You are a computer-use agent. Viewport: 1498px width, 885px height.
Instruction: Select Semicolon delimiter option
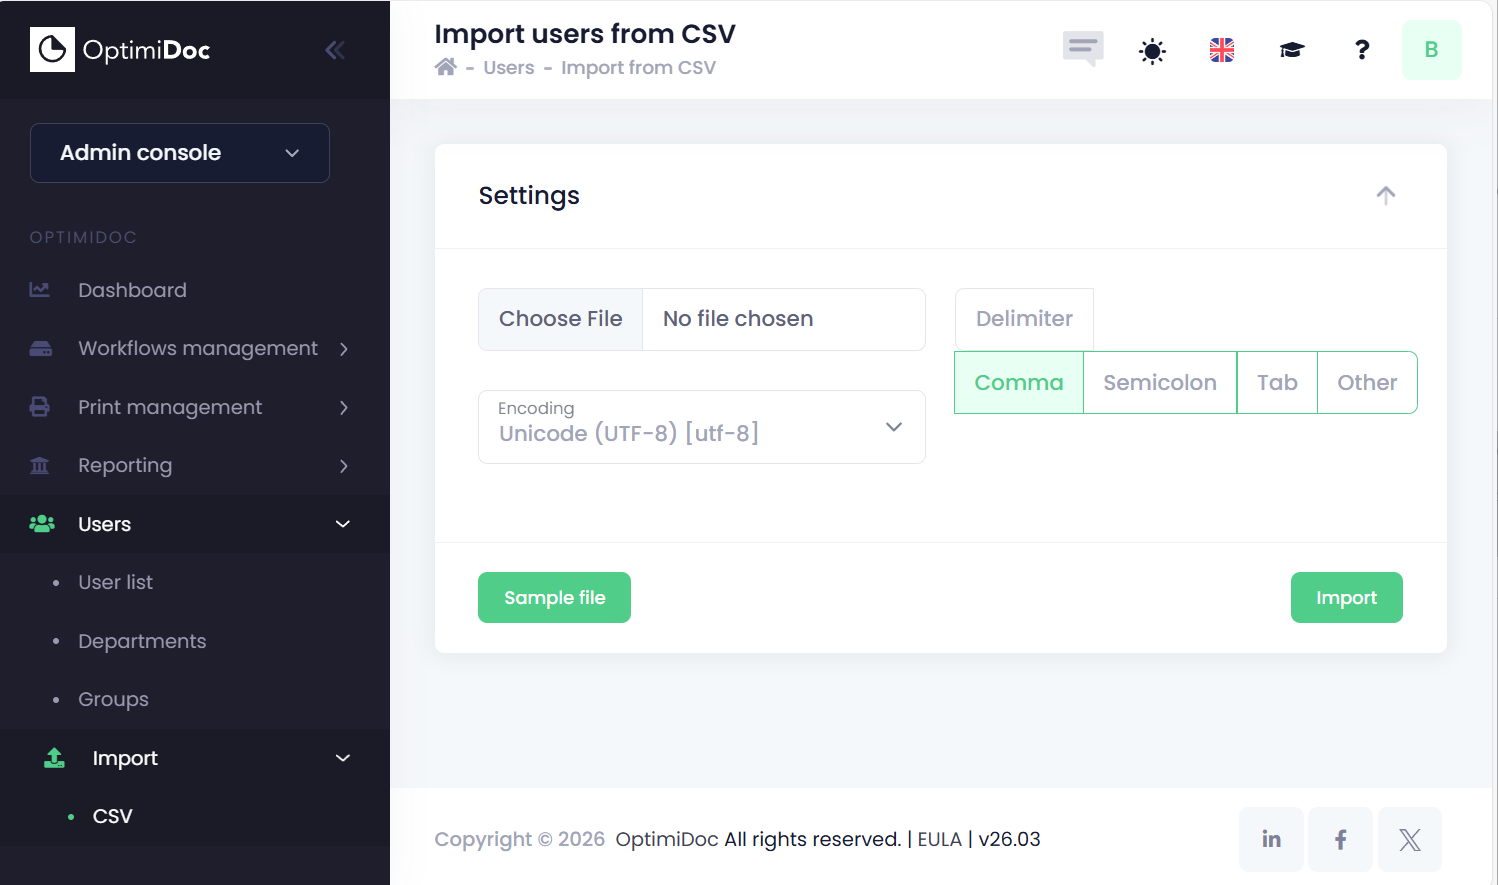tap(1160, 382)
